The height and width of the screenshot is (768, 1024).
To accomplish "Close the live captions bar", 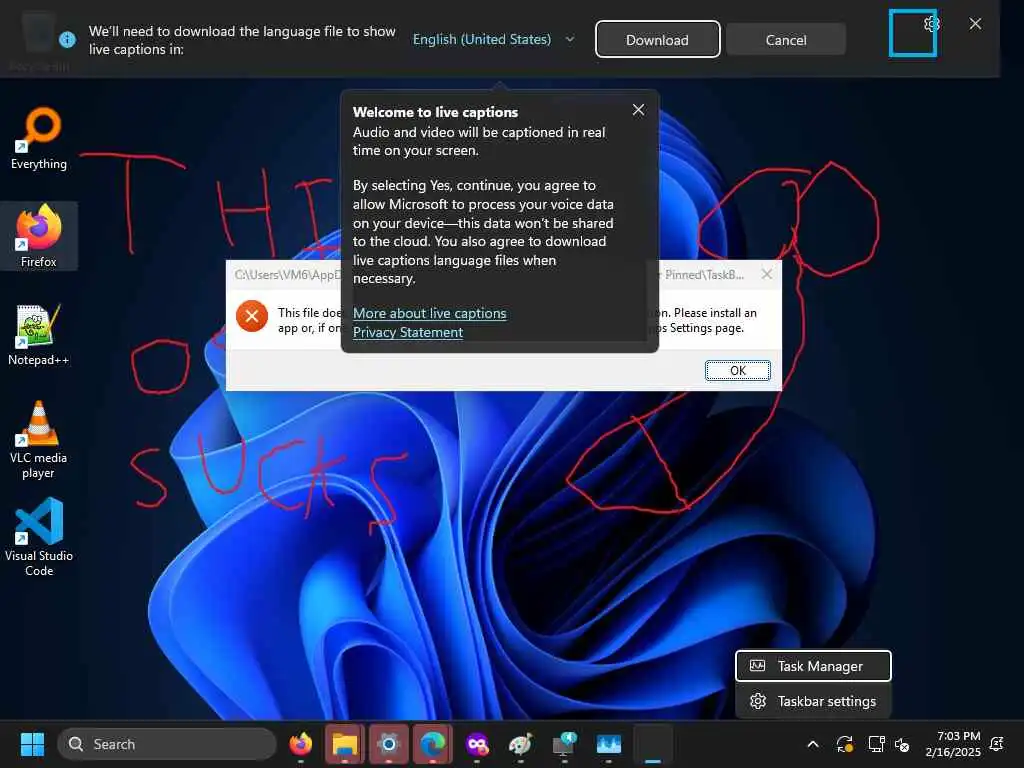I will (x=975, y=24).
